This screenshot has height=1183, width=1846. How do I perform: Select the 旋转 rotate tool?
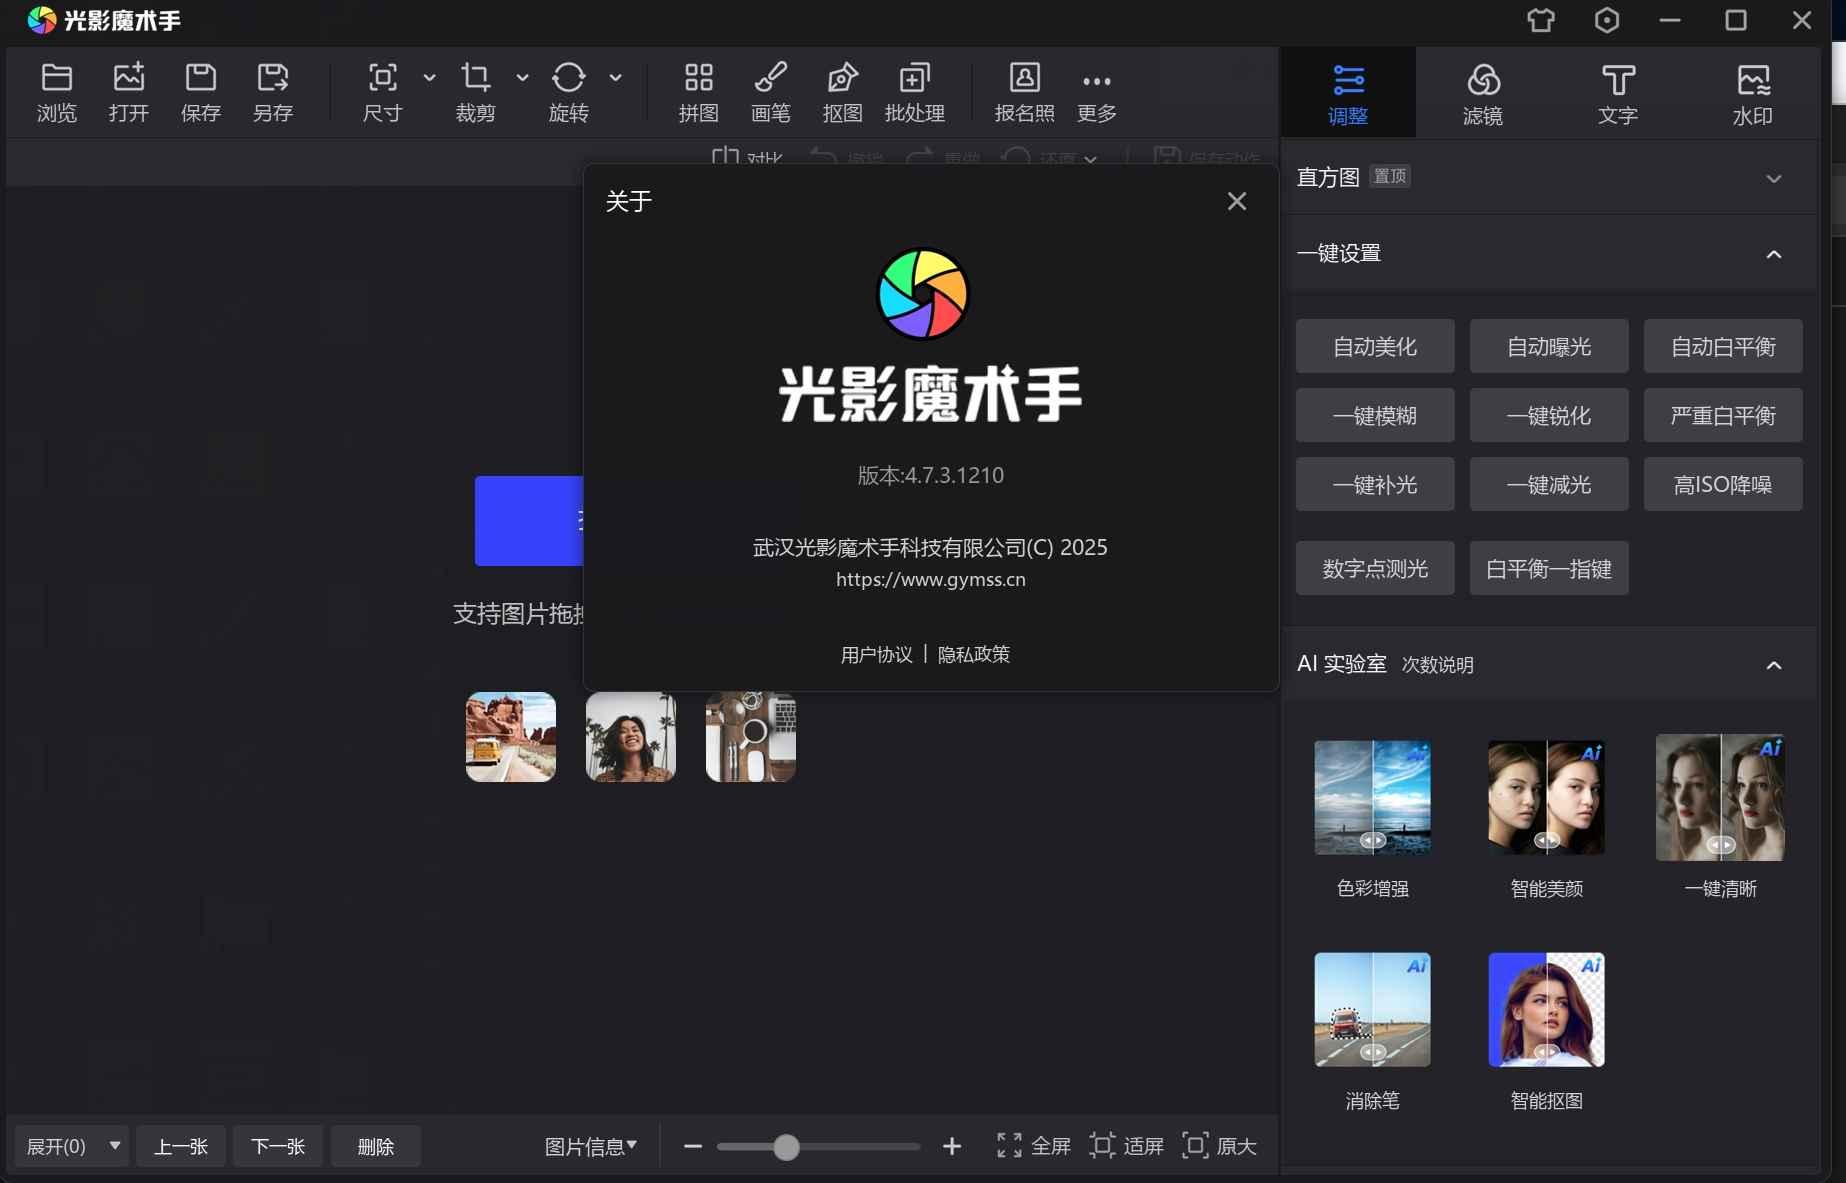tap(569, 92)
